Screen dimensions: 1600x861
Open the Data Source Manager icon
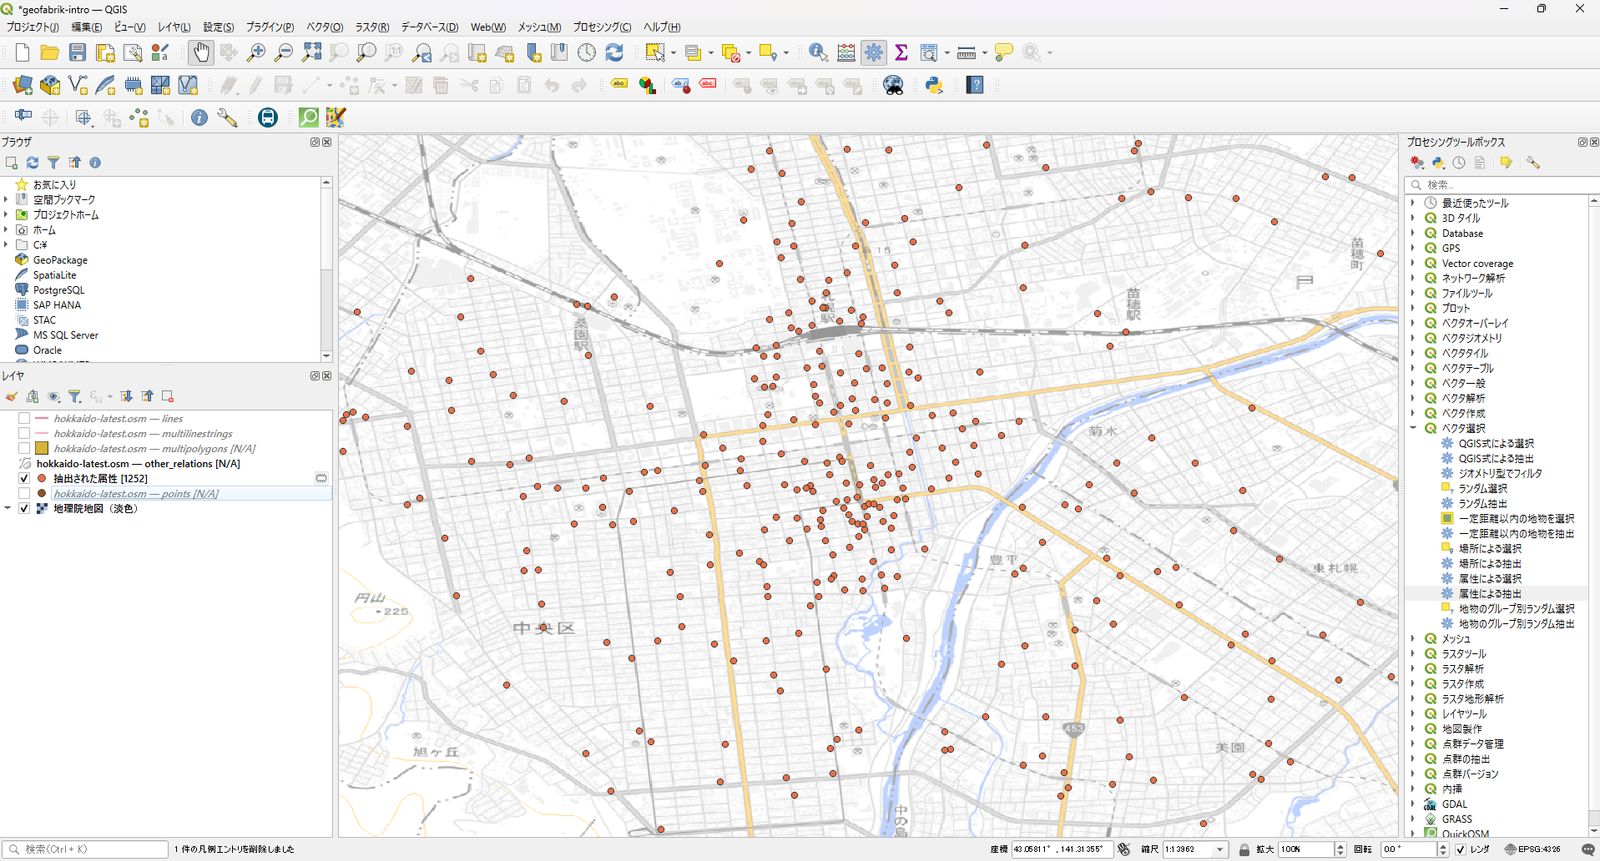[22, 86]
